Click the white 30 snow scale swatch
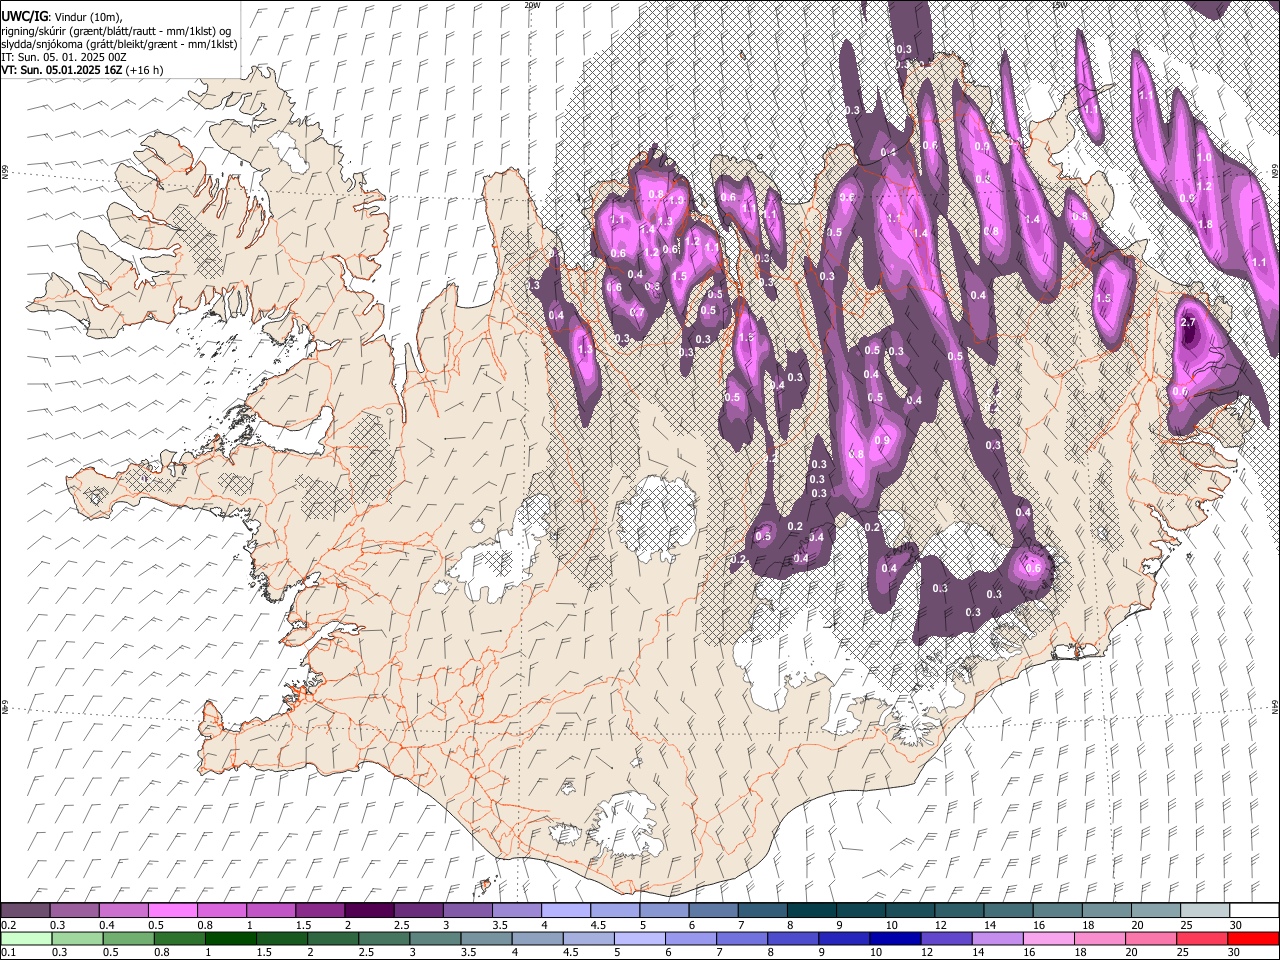This screenshot has height=960, width=1280. (1253, 911)
